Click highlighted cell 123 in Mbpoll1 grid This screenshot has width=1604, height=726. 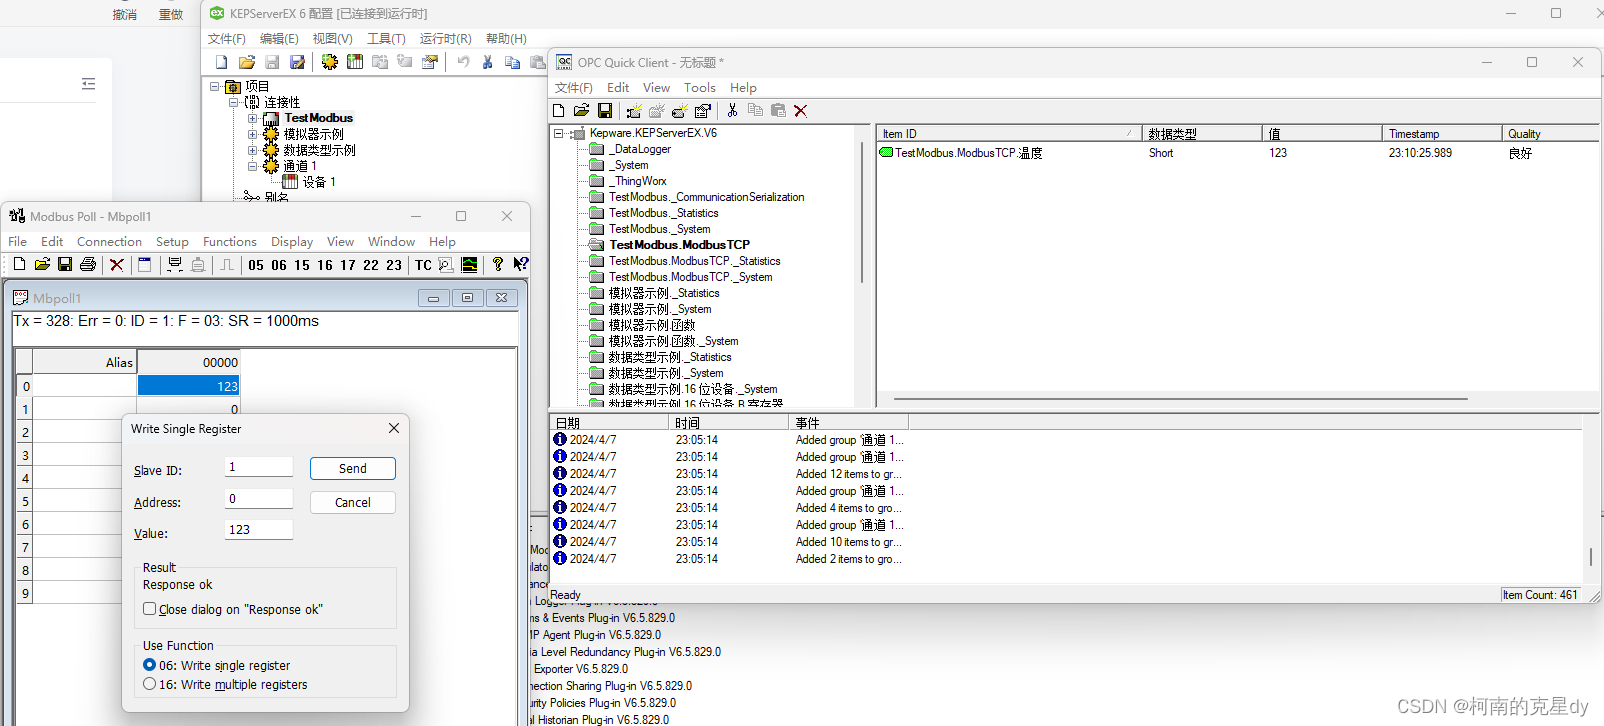(x=189, y=386)
